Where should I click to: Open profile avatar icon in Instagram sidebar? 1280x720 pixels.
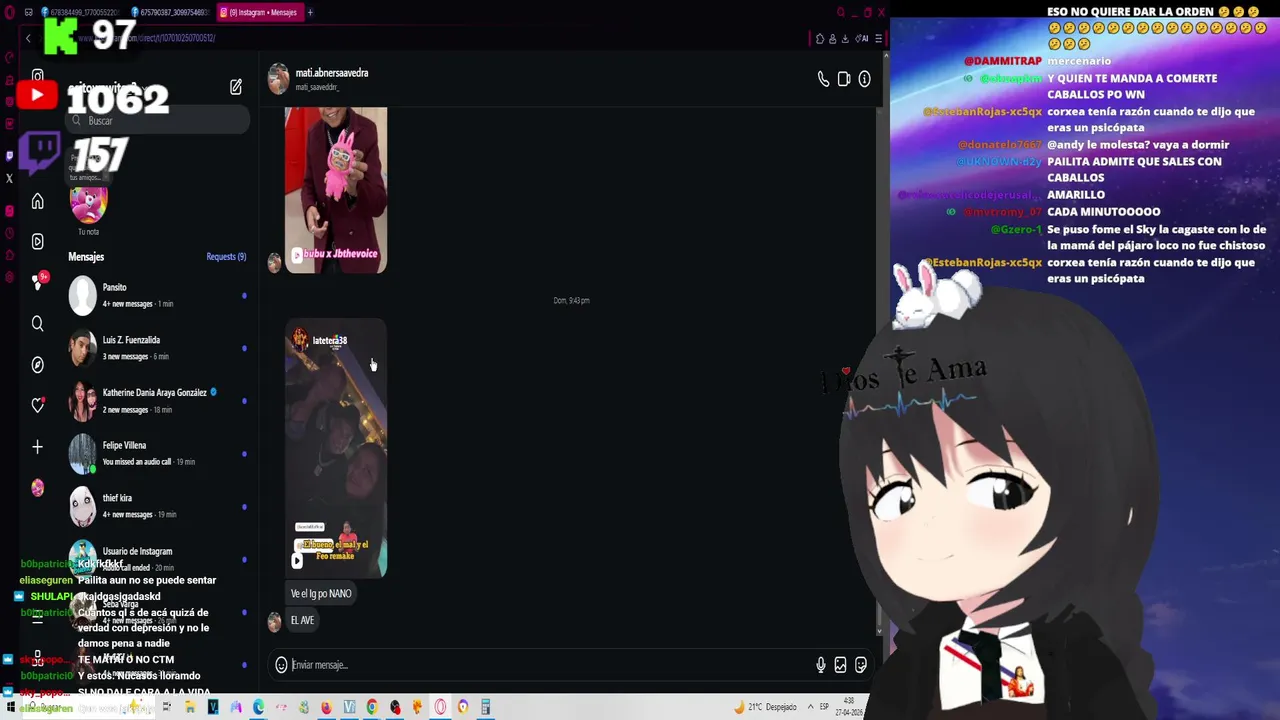pyautogui.click(x=37, y=488)
